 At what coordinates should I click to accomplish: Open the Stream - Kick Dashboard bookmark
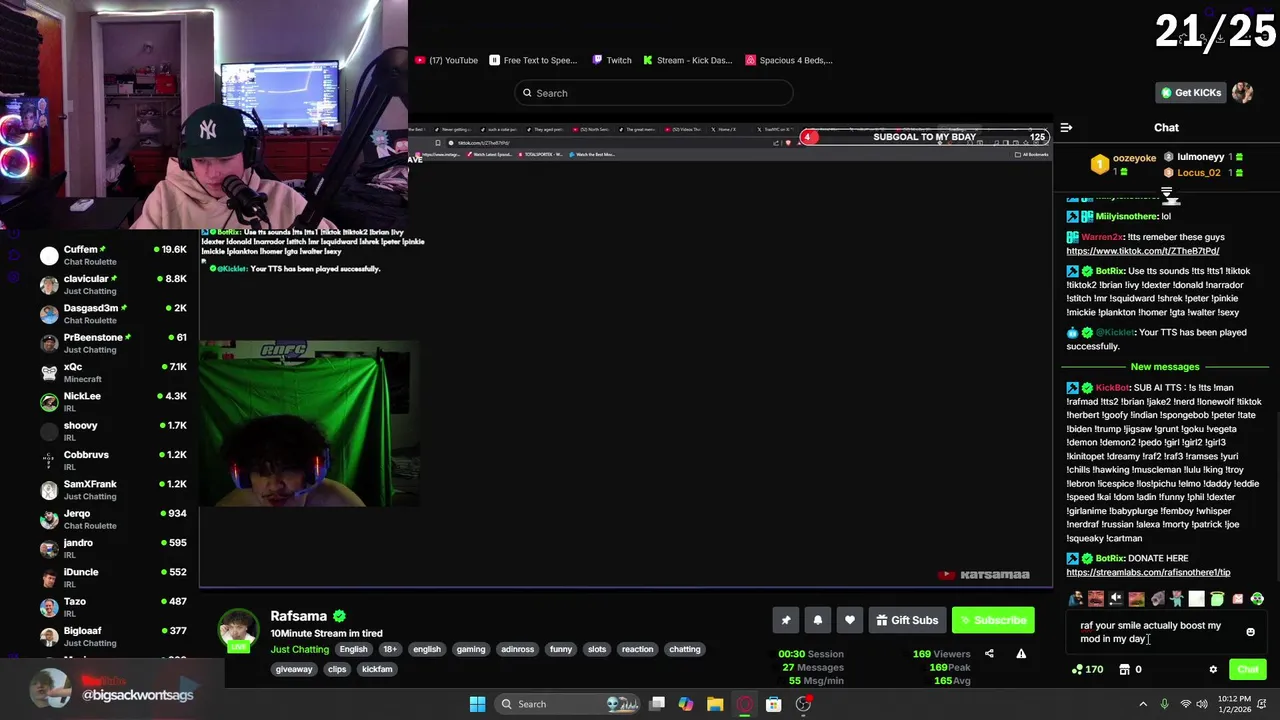click(688, 60)
